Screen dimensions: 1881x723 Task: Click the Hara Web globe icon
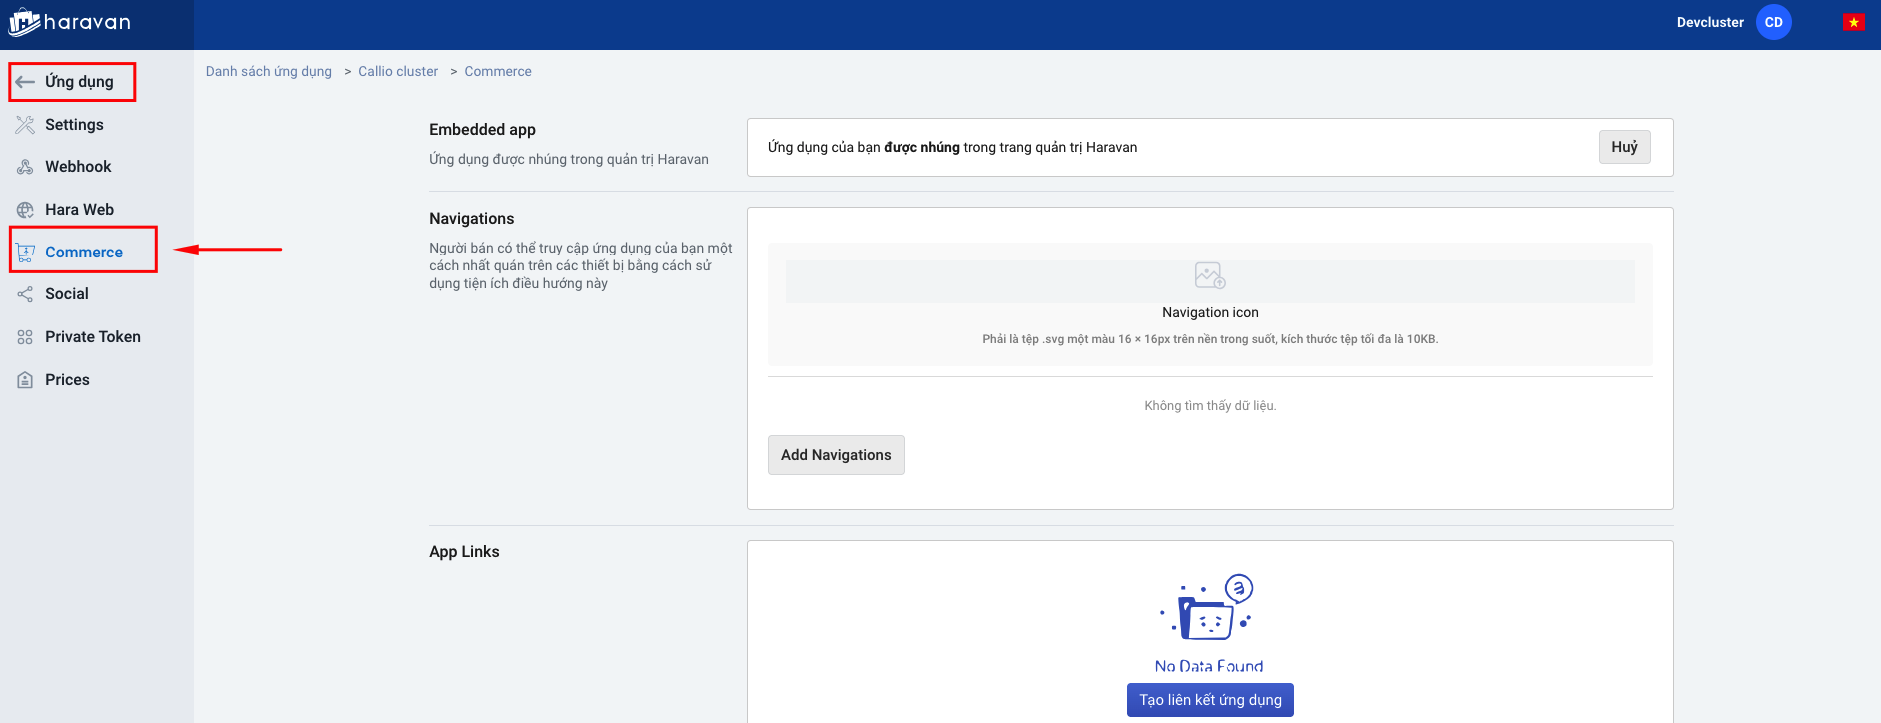[x=25, y=210]
